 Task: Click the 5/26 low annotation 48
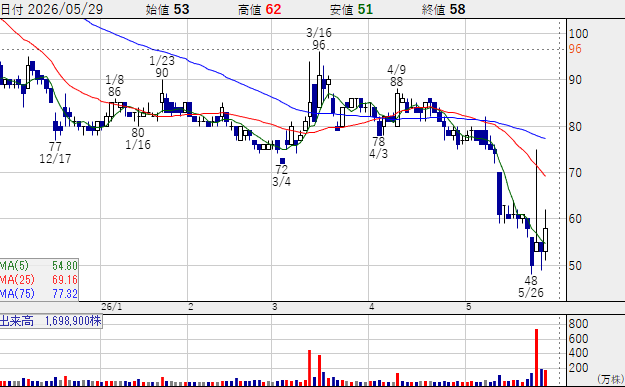[x=531, y=280]
